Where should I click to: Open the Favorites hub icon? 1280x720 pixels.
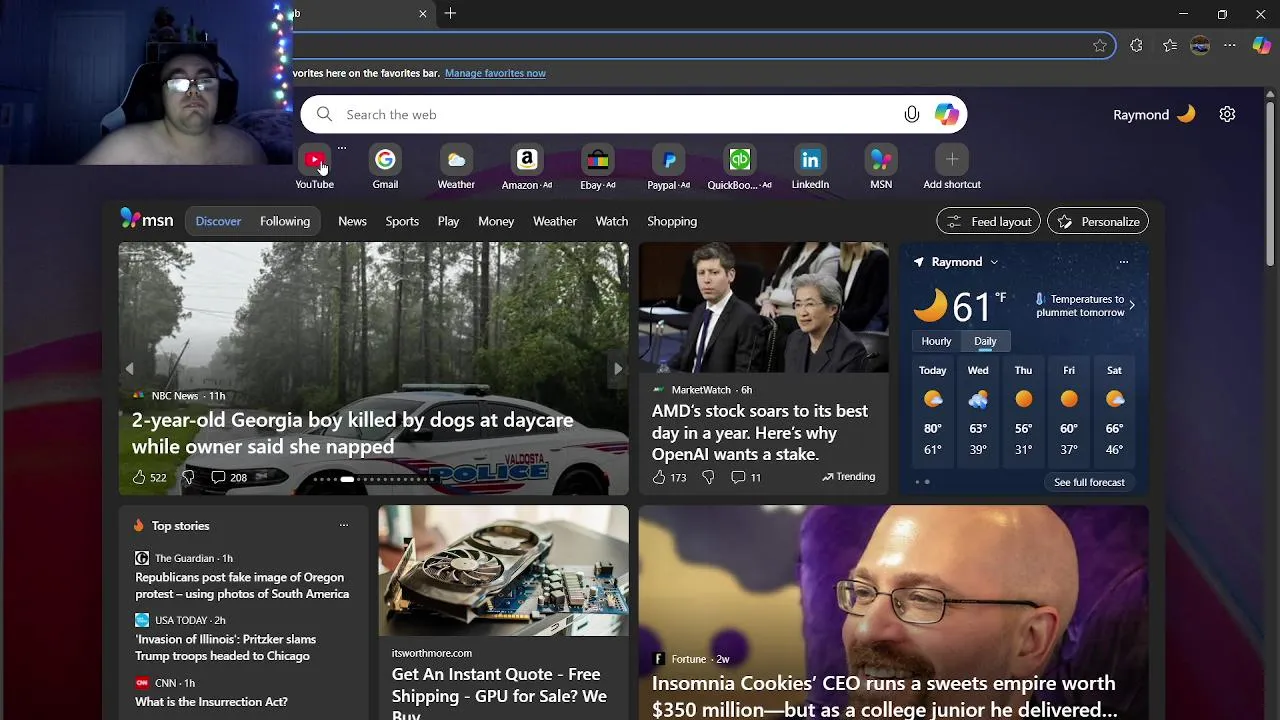pyautogui.click(x=1170, y=45)
